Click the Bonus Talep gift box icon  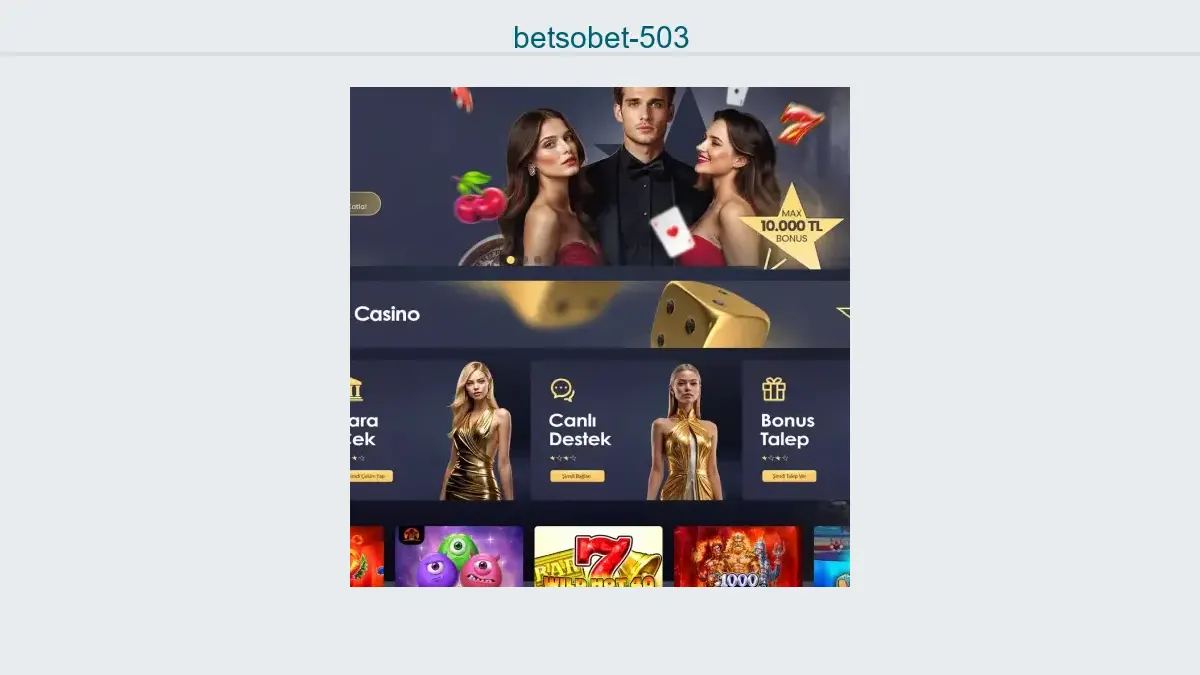coord(774,389)
